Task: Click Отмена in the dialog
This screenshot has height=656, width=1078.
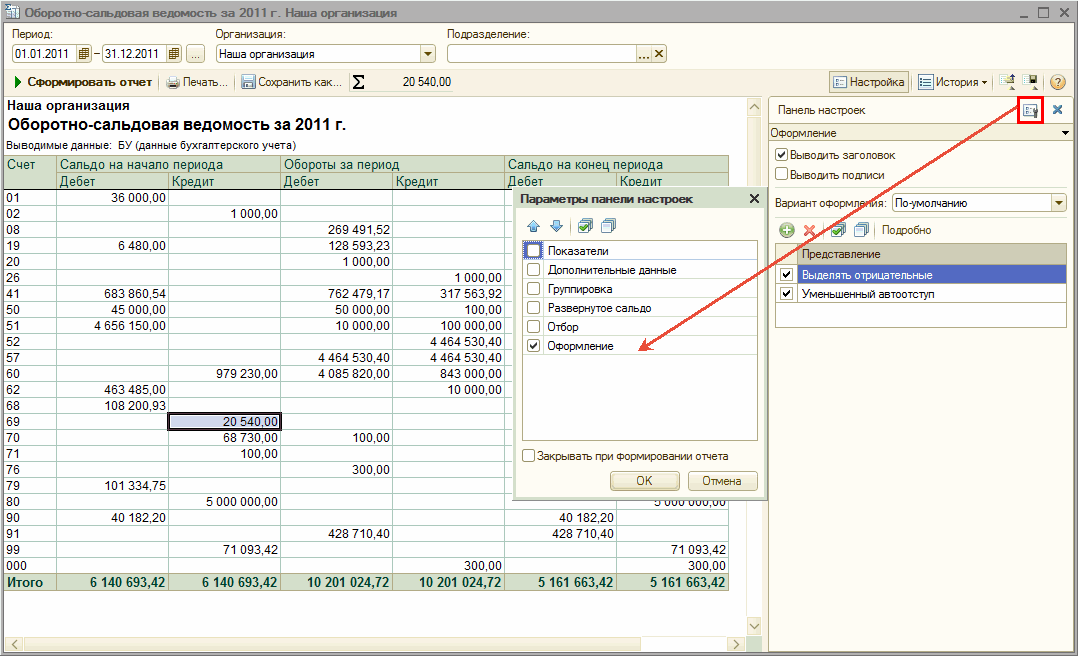Action: pos(722,481)
